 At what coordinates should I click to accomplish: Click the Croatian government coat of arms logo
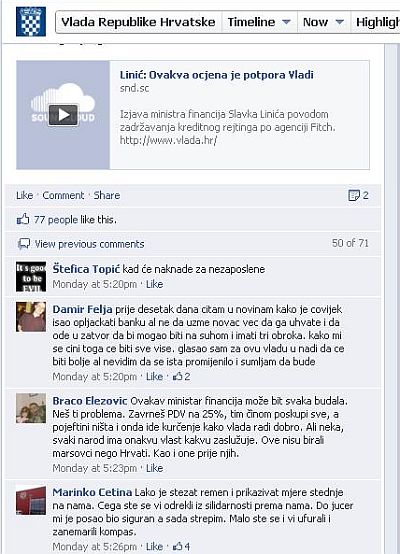(x=31, y=22)
